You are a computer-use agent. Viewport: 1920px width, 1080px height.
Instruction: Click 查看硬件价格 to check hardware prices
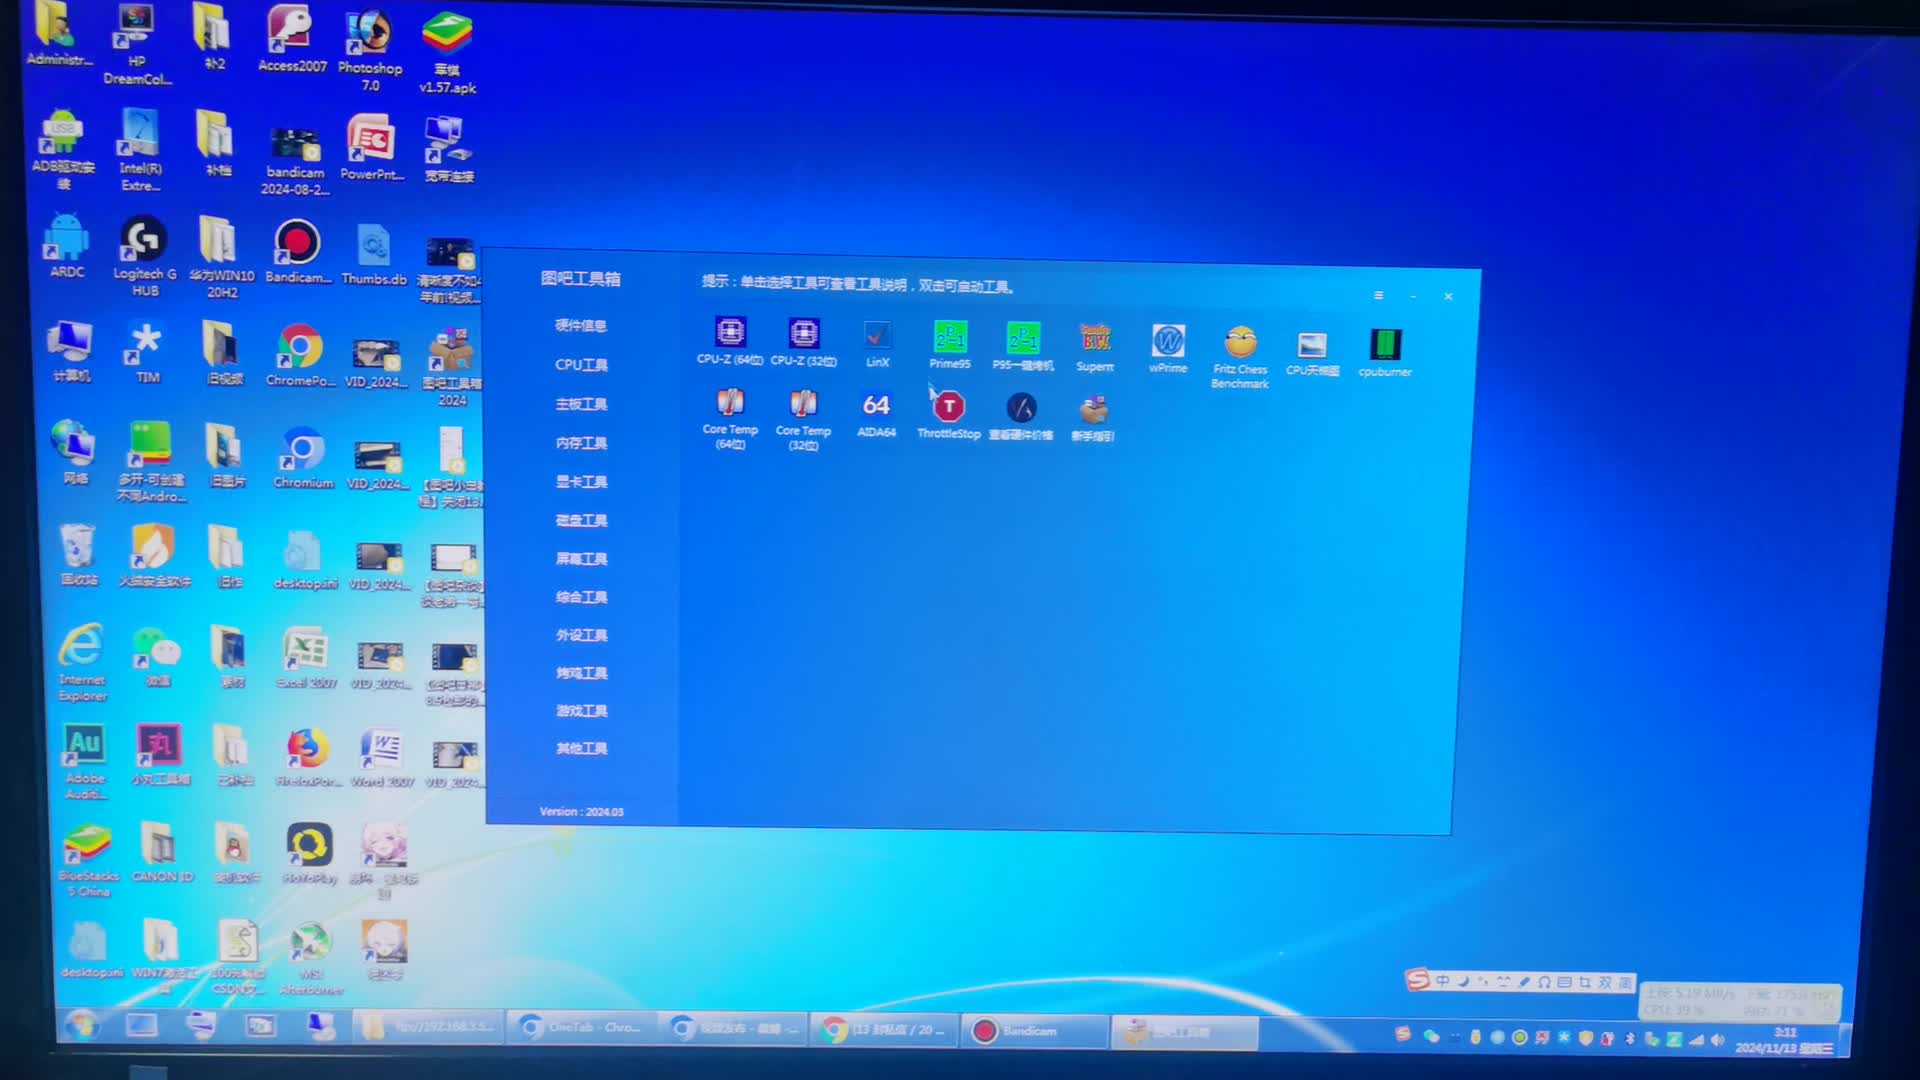[x=1021, y=407]
